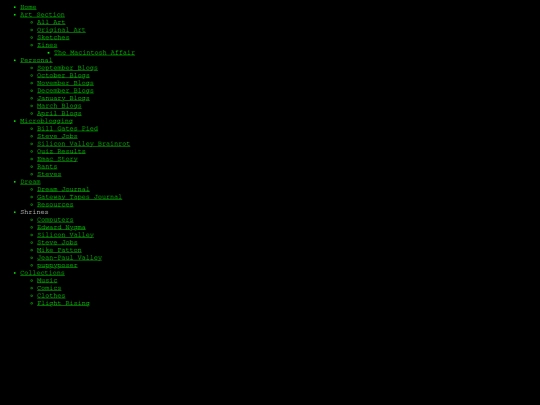Open the Gateway Tapes Journal link
The width and height of the screenshot is (540, 405).
pos(80,197)
